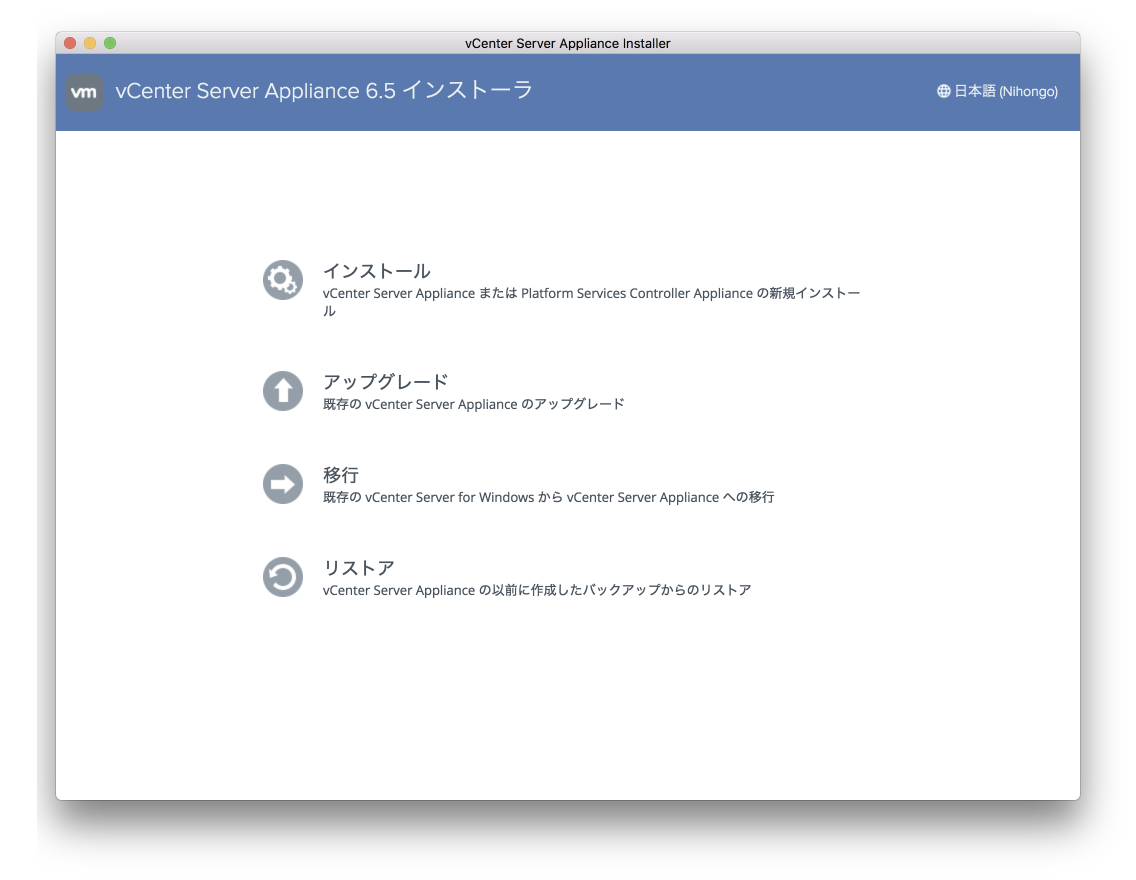The height and width of the screenshot is (880, 1136).
Task: Maximize the installer with the green button
Action: pos(110,43)
